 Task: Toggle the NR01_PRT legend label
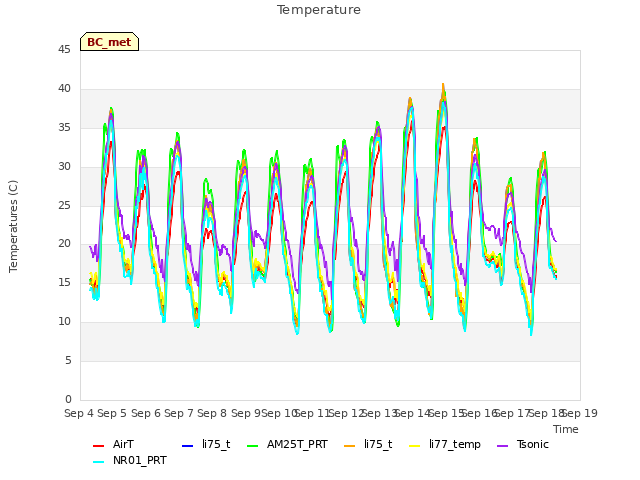140,461
